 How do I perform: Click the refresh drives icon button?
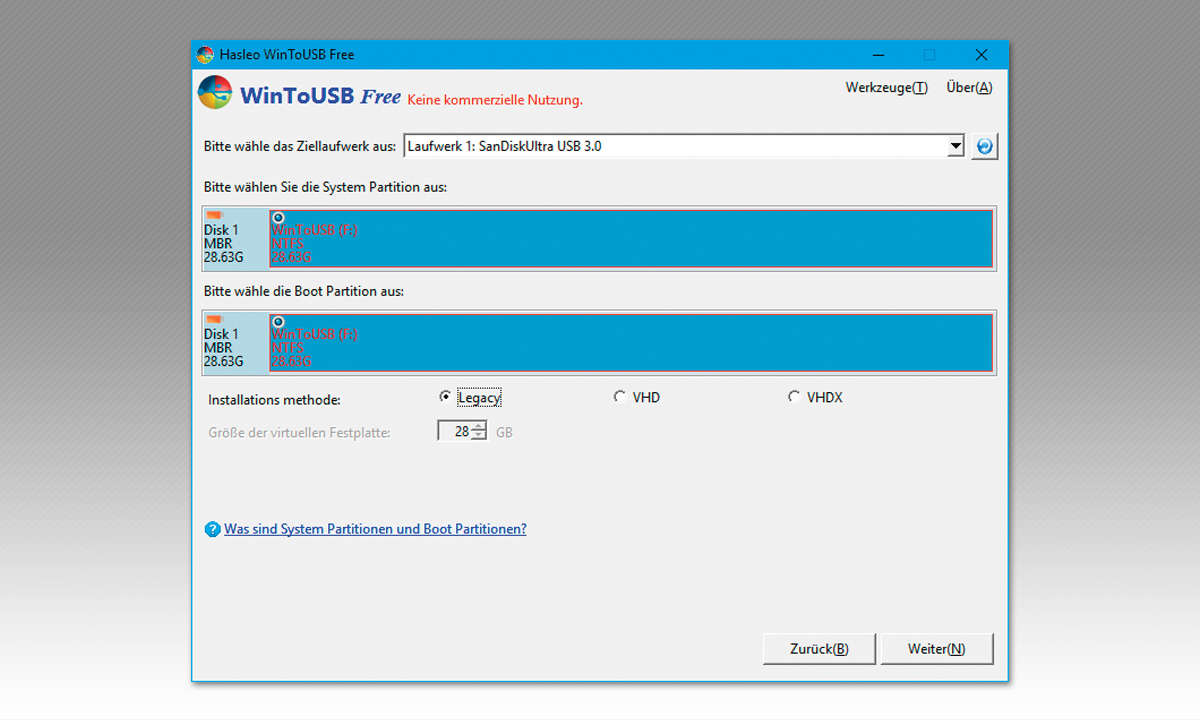(985, 147)
